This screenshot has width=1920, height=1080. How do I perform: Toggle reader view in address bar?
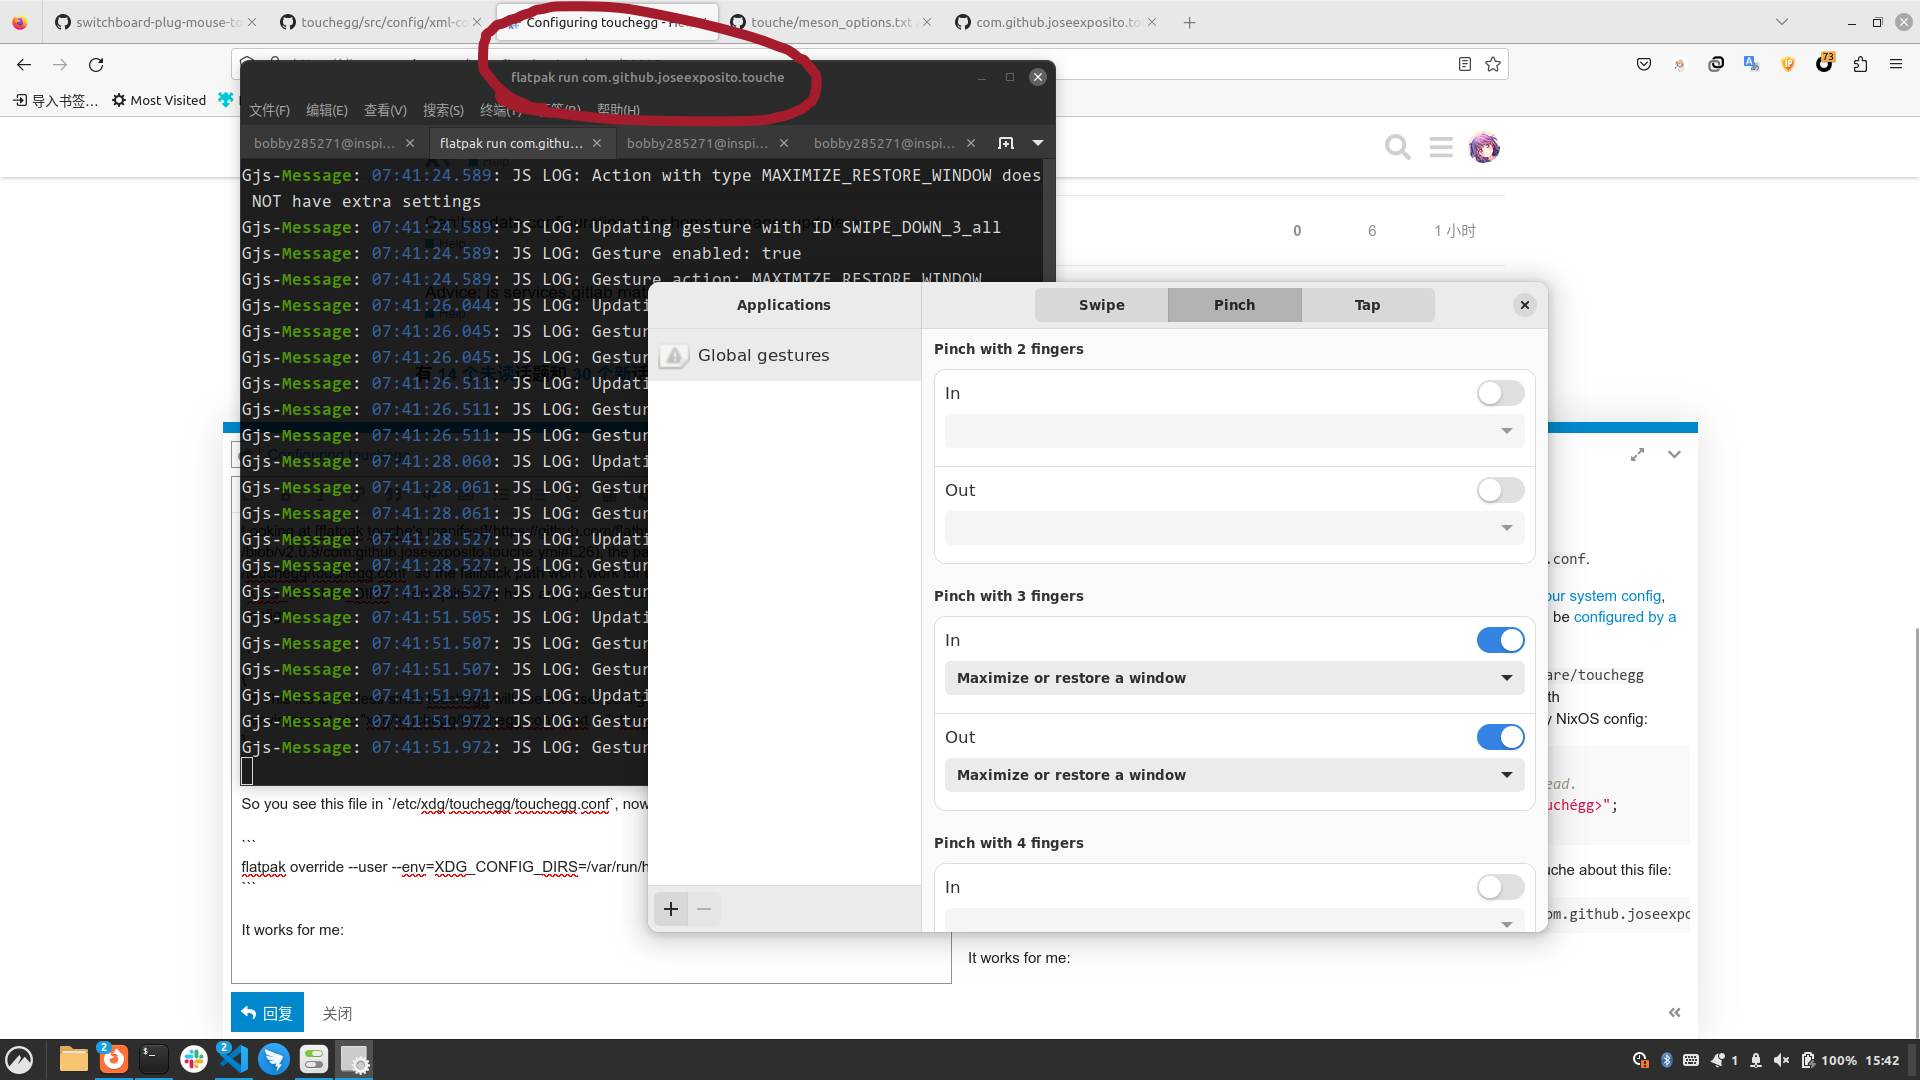(1464, 64)
